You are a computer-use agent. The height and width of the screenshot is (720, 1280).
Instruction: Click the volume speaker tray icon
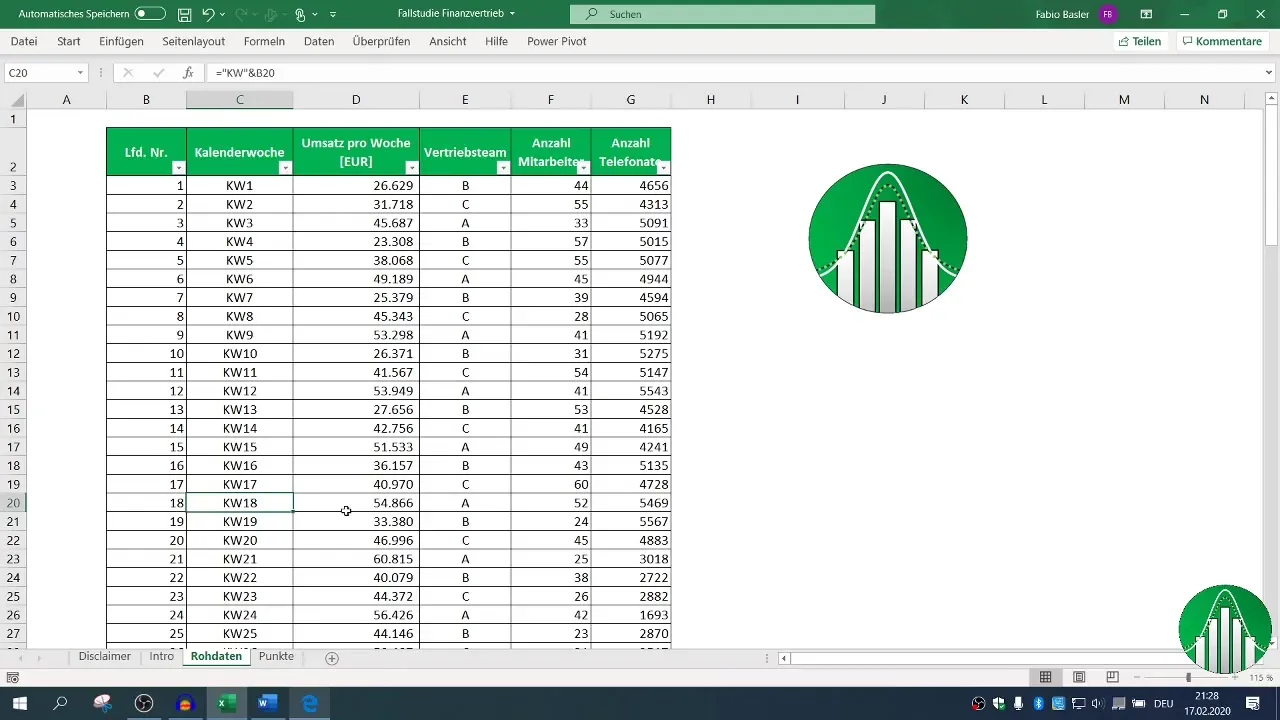1097,703
